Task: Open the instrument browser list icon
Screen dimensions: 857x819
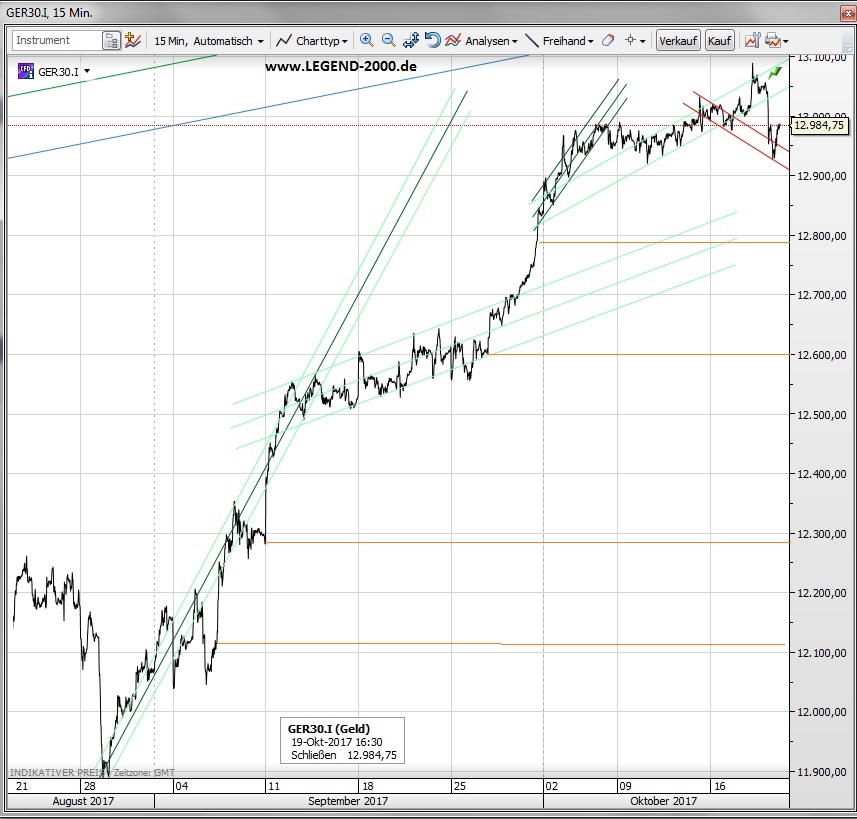Action: click(x=111, y=41)
